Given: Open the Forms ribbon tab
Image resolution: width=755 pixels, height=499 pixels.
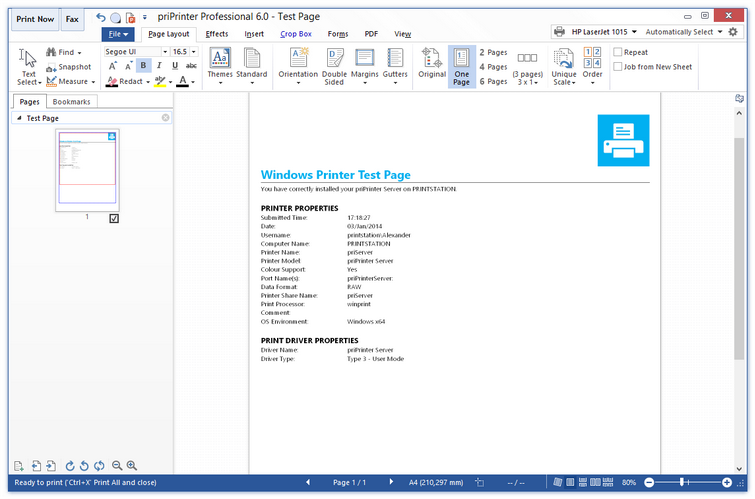Looking at the screenshot, I should coord(338,34).
